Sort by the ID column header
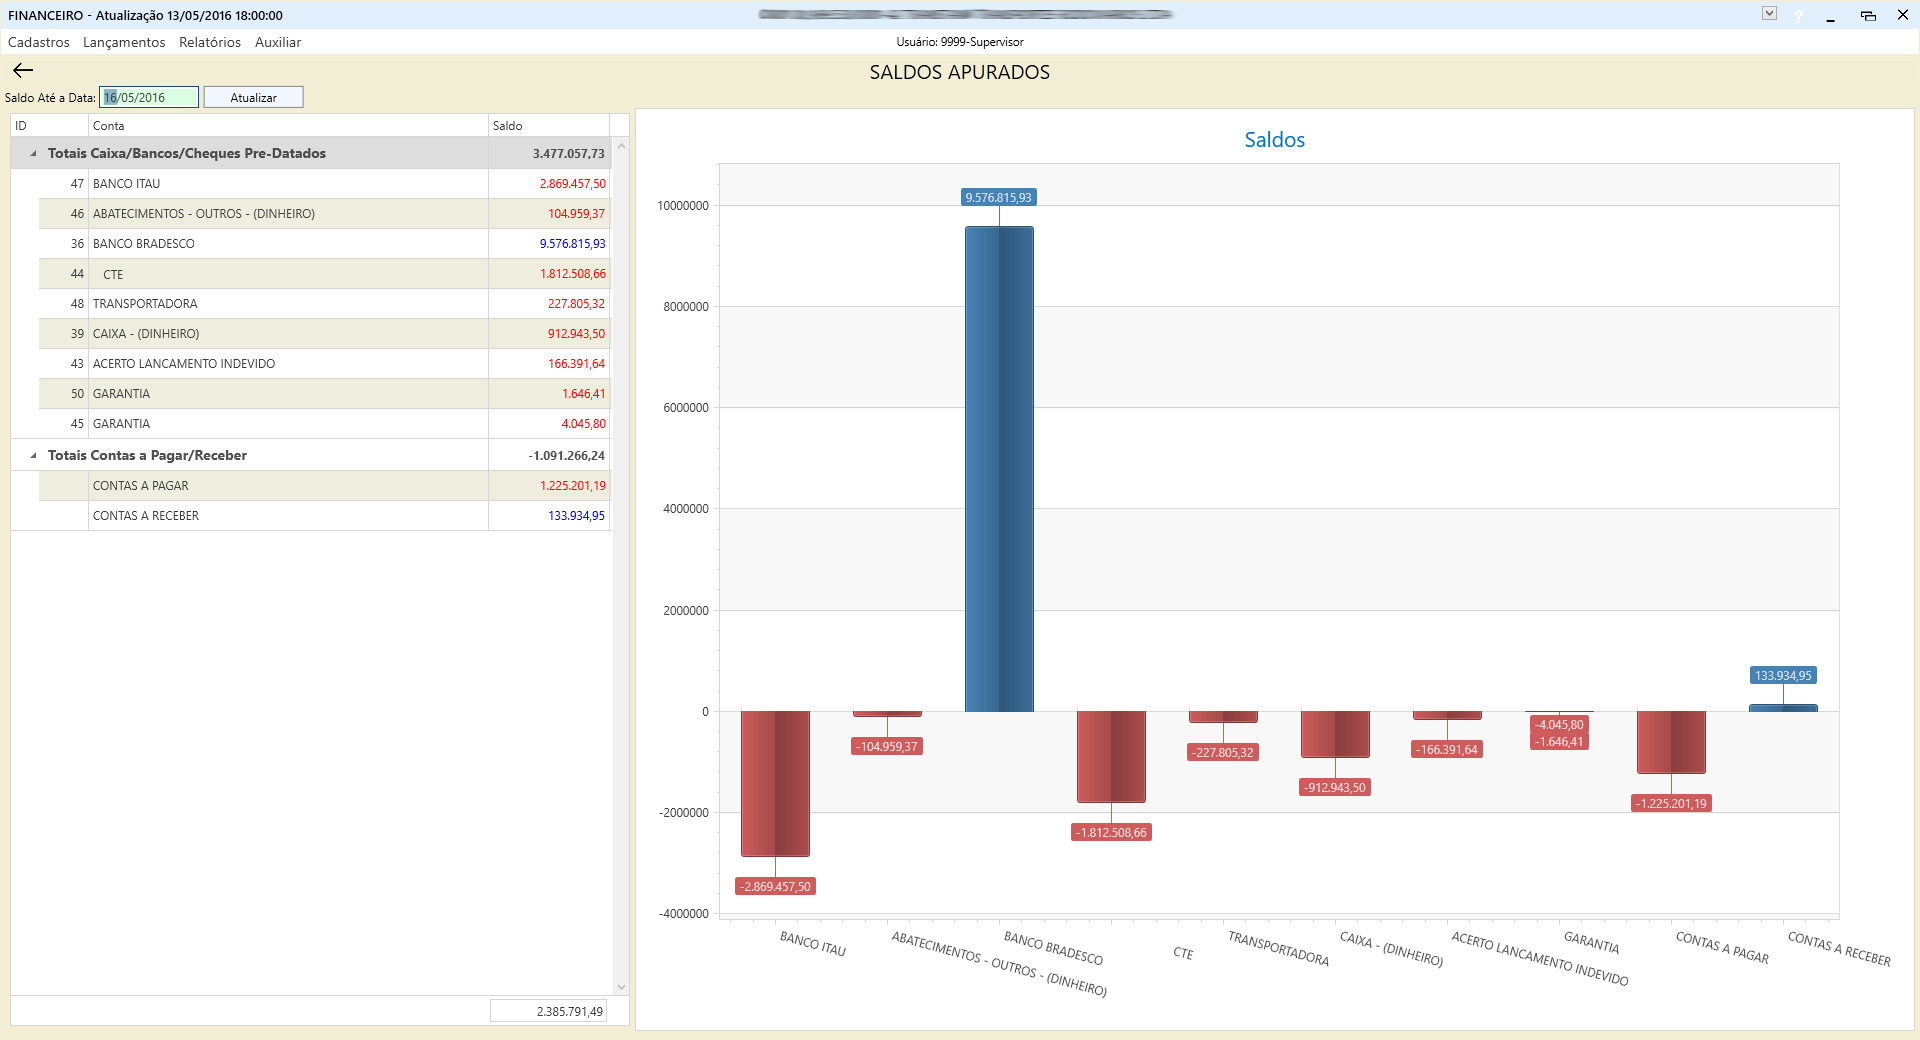 [49, 125]
